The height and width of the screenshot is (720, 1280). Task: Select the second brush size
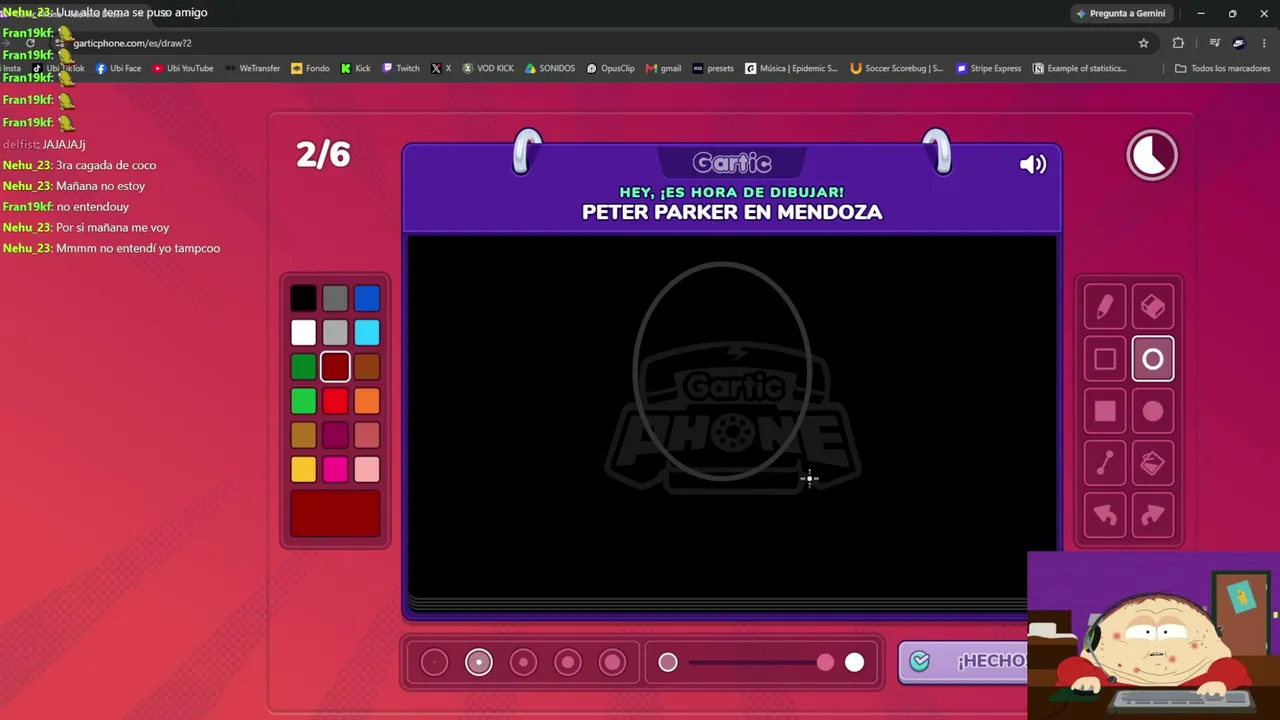(479, 662)
